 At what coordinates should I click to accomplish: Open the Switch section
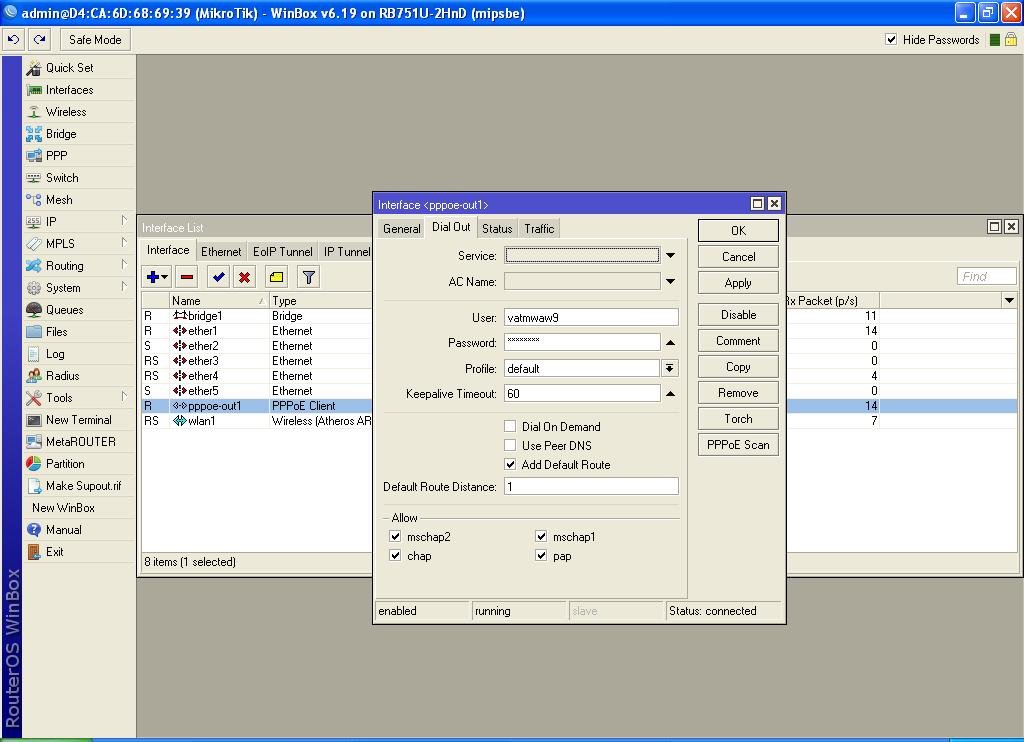coord(62,178)
